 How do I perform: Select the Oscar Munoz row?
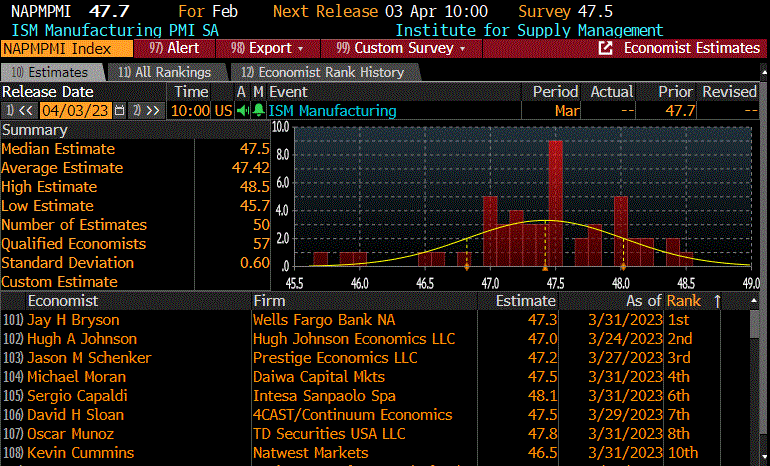pos(360,434)
